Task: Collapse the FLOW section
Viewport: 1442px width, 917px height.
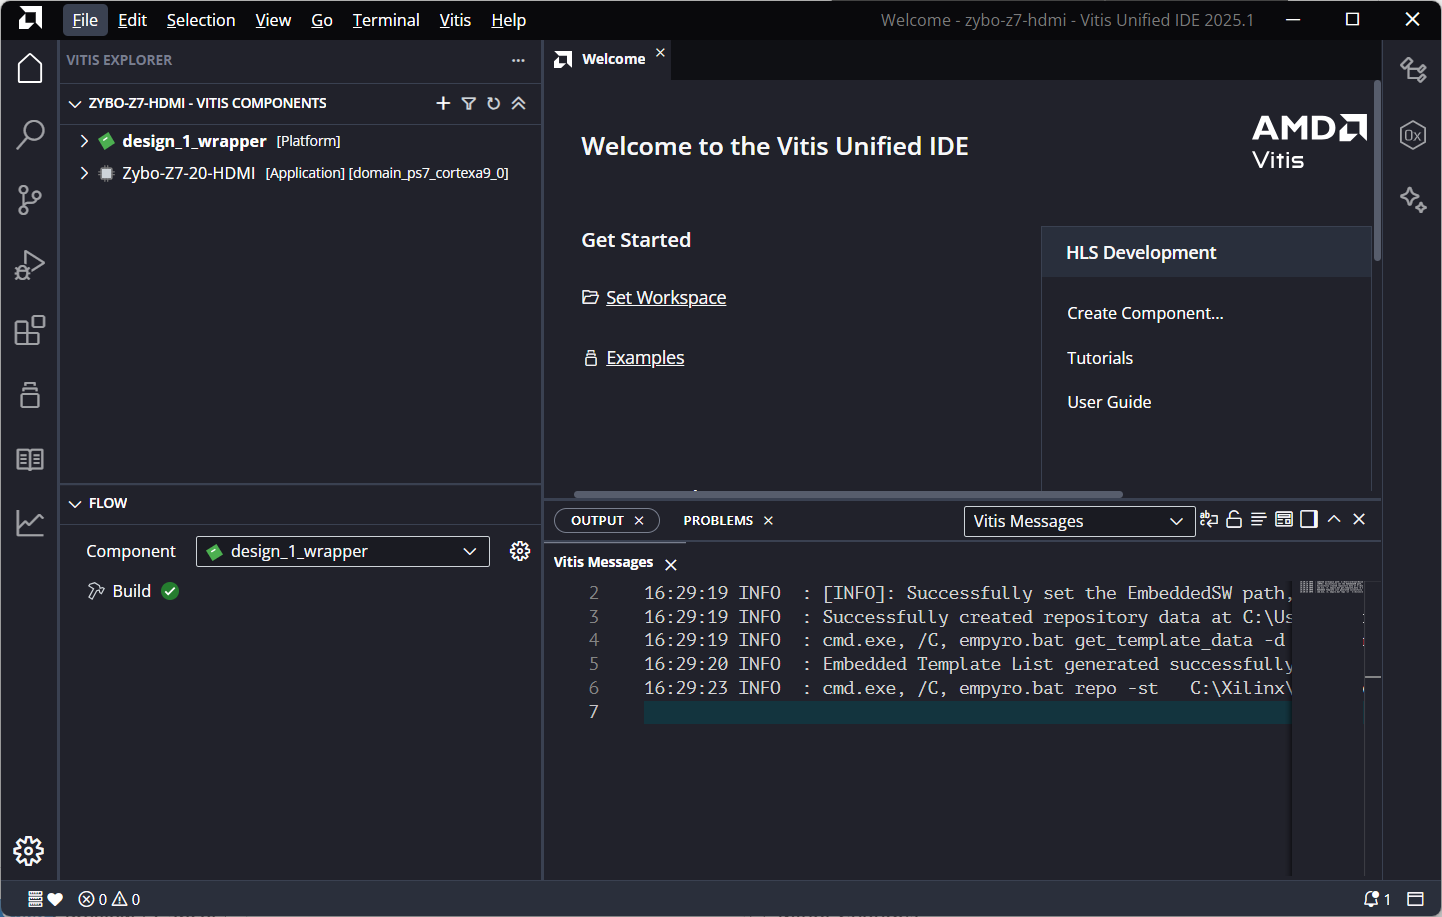Action: tap(75, 503)
